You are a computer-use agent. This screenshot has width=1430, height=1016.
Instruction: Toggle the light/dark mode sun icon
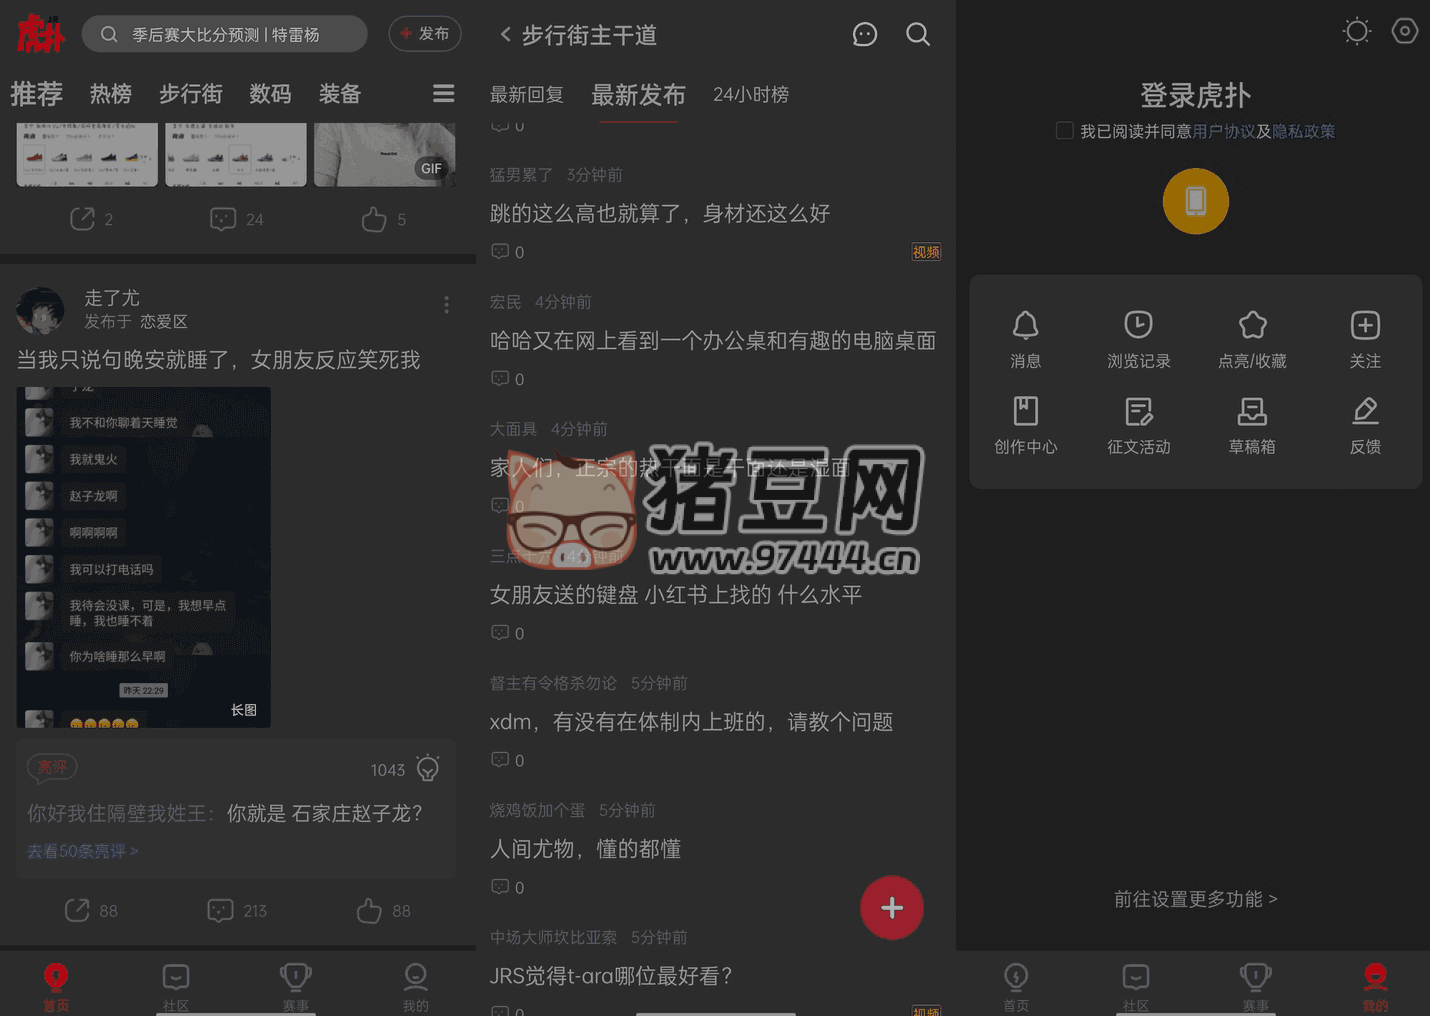coord(1356,32)
